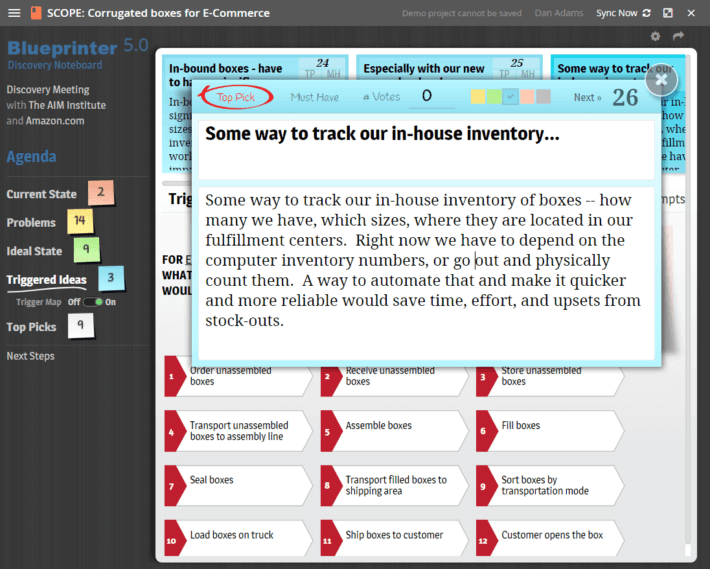Click the orange project book icon
The width and height of the screenshot is (710, 569).
(36, 13)
